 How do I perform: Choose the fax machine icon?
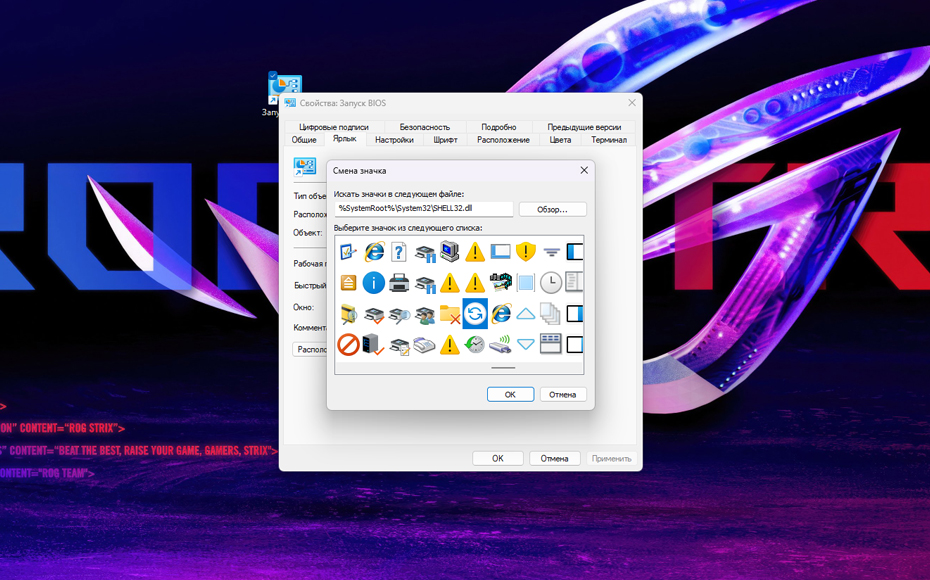(424, 345)
